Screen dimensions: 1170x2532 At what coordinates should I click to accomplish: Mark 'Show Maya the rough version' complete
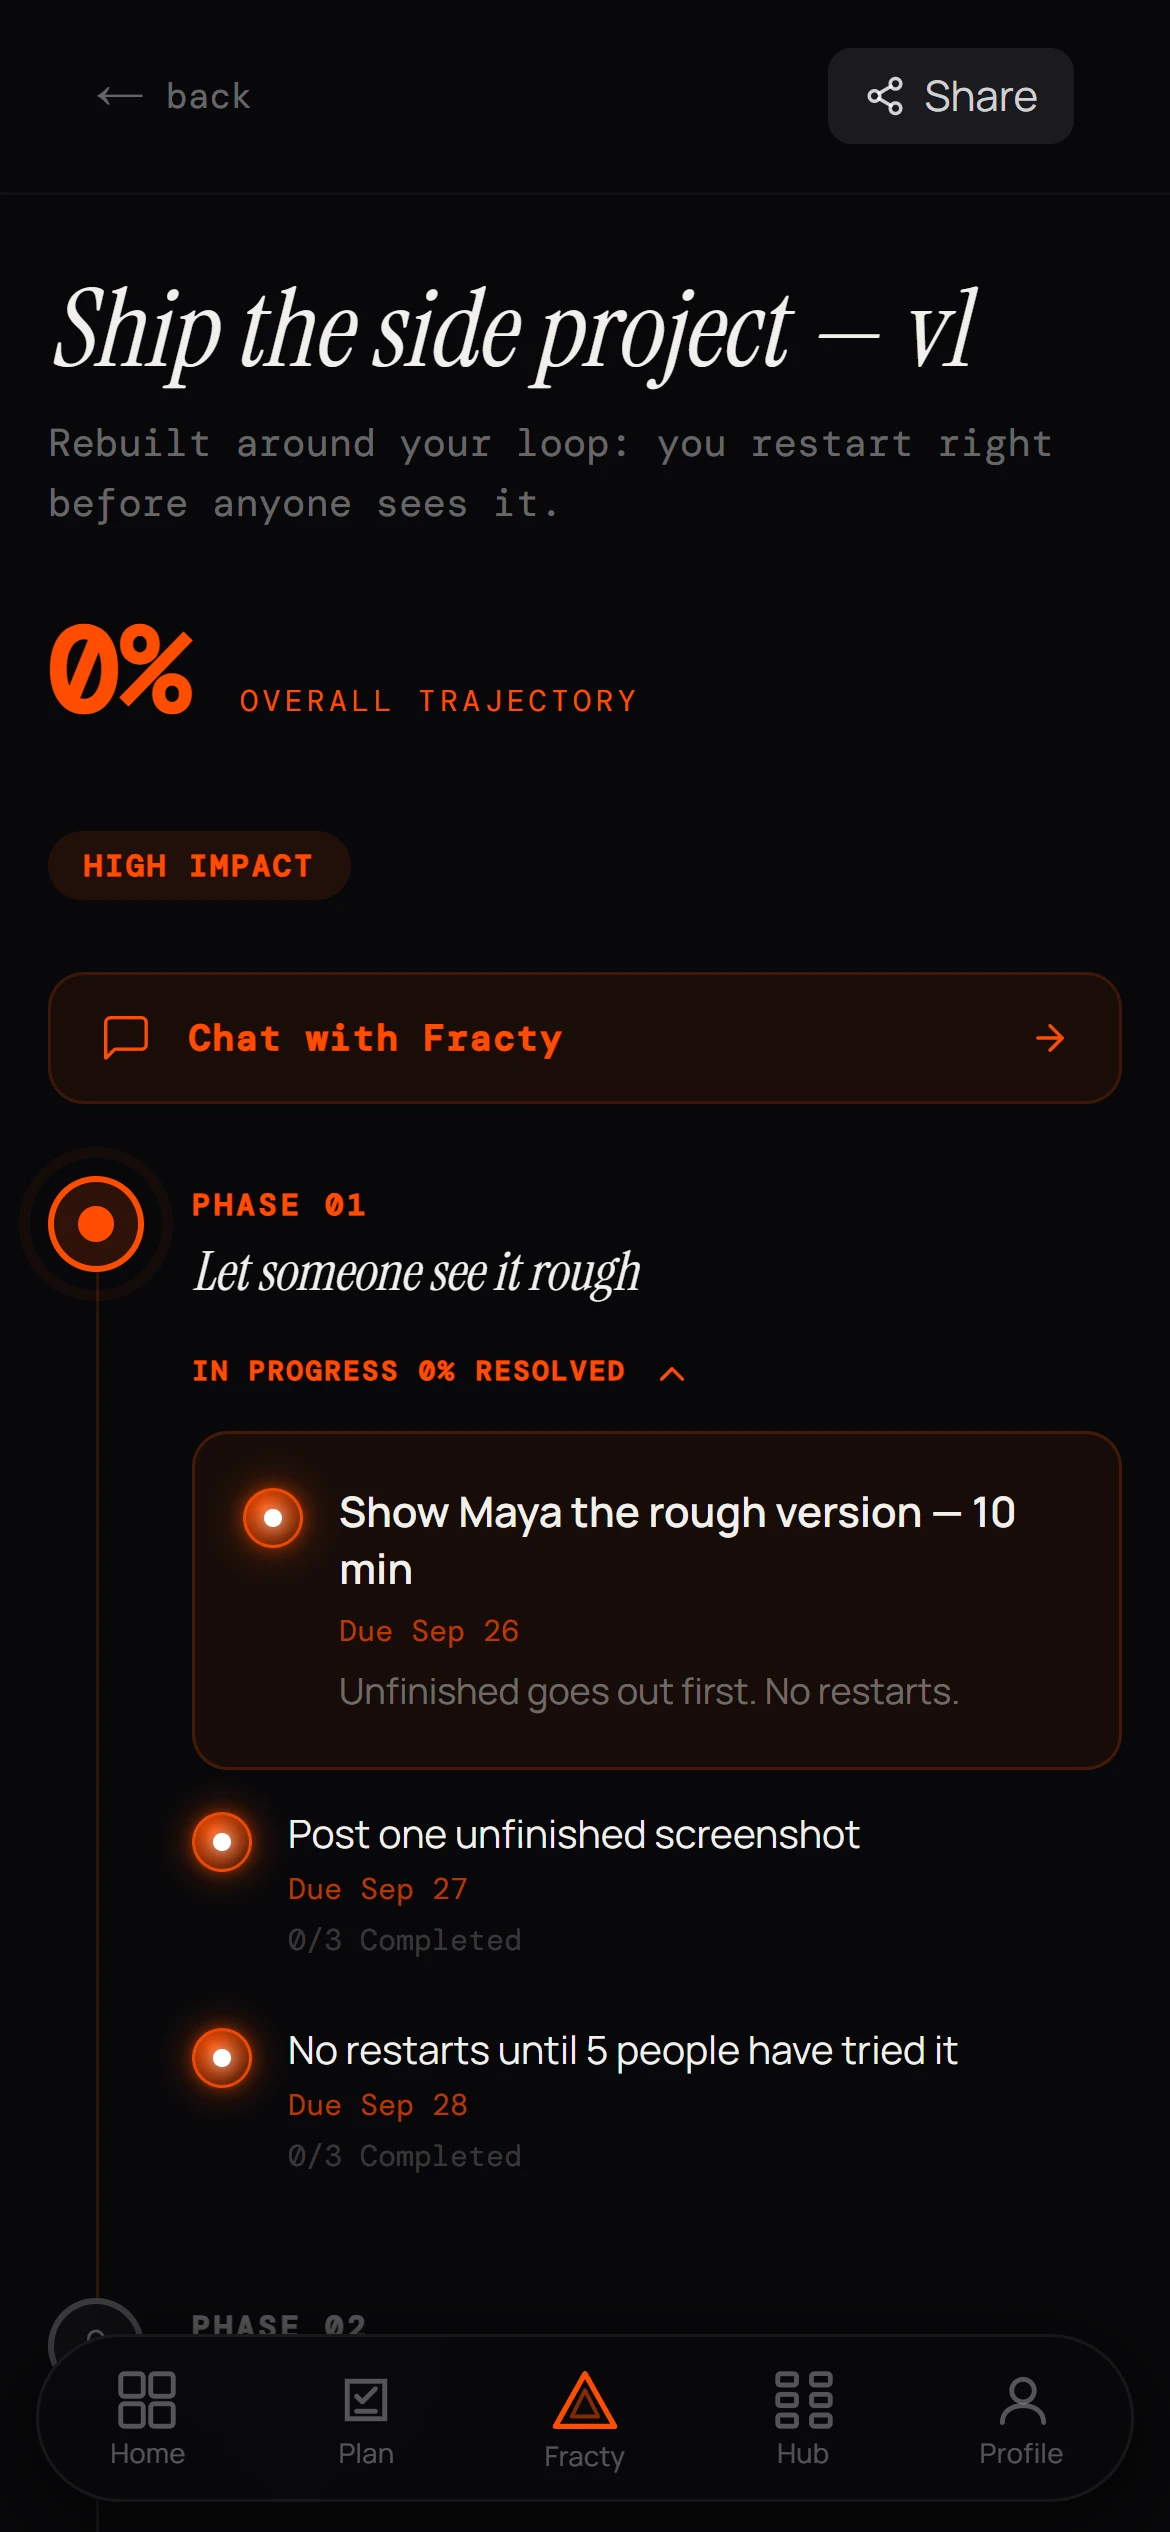point(273,1517)
